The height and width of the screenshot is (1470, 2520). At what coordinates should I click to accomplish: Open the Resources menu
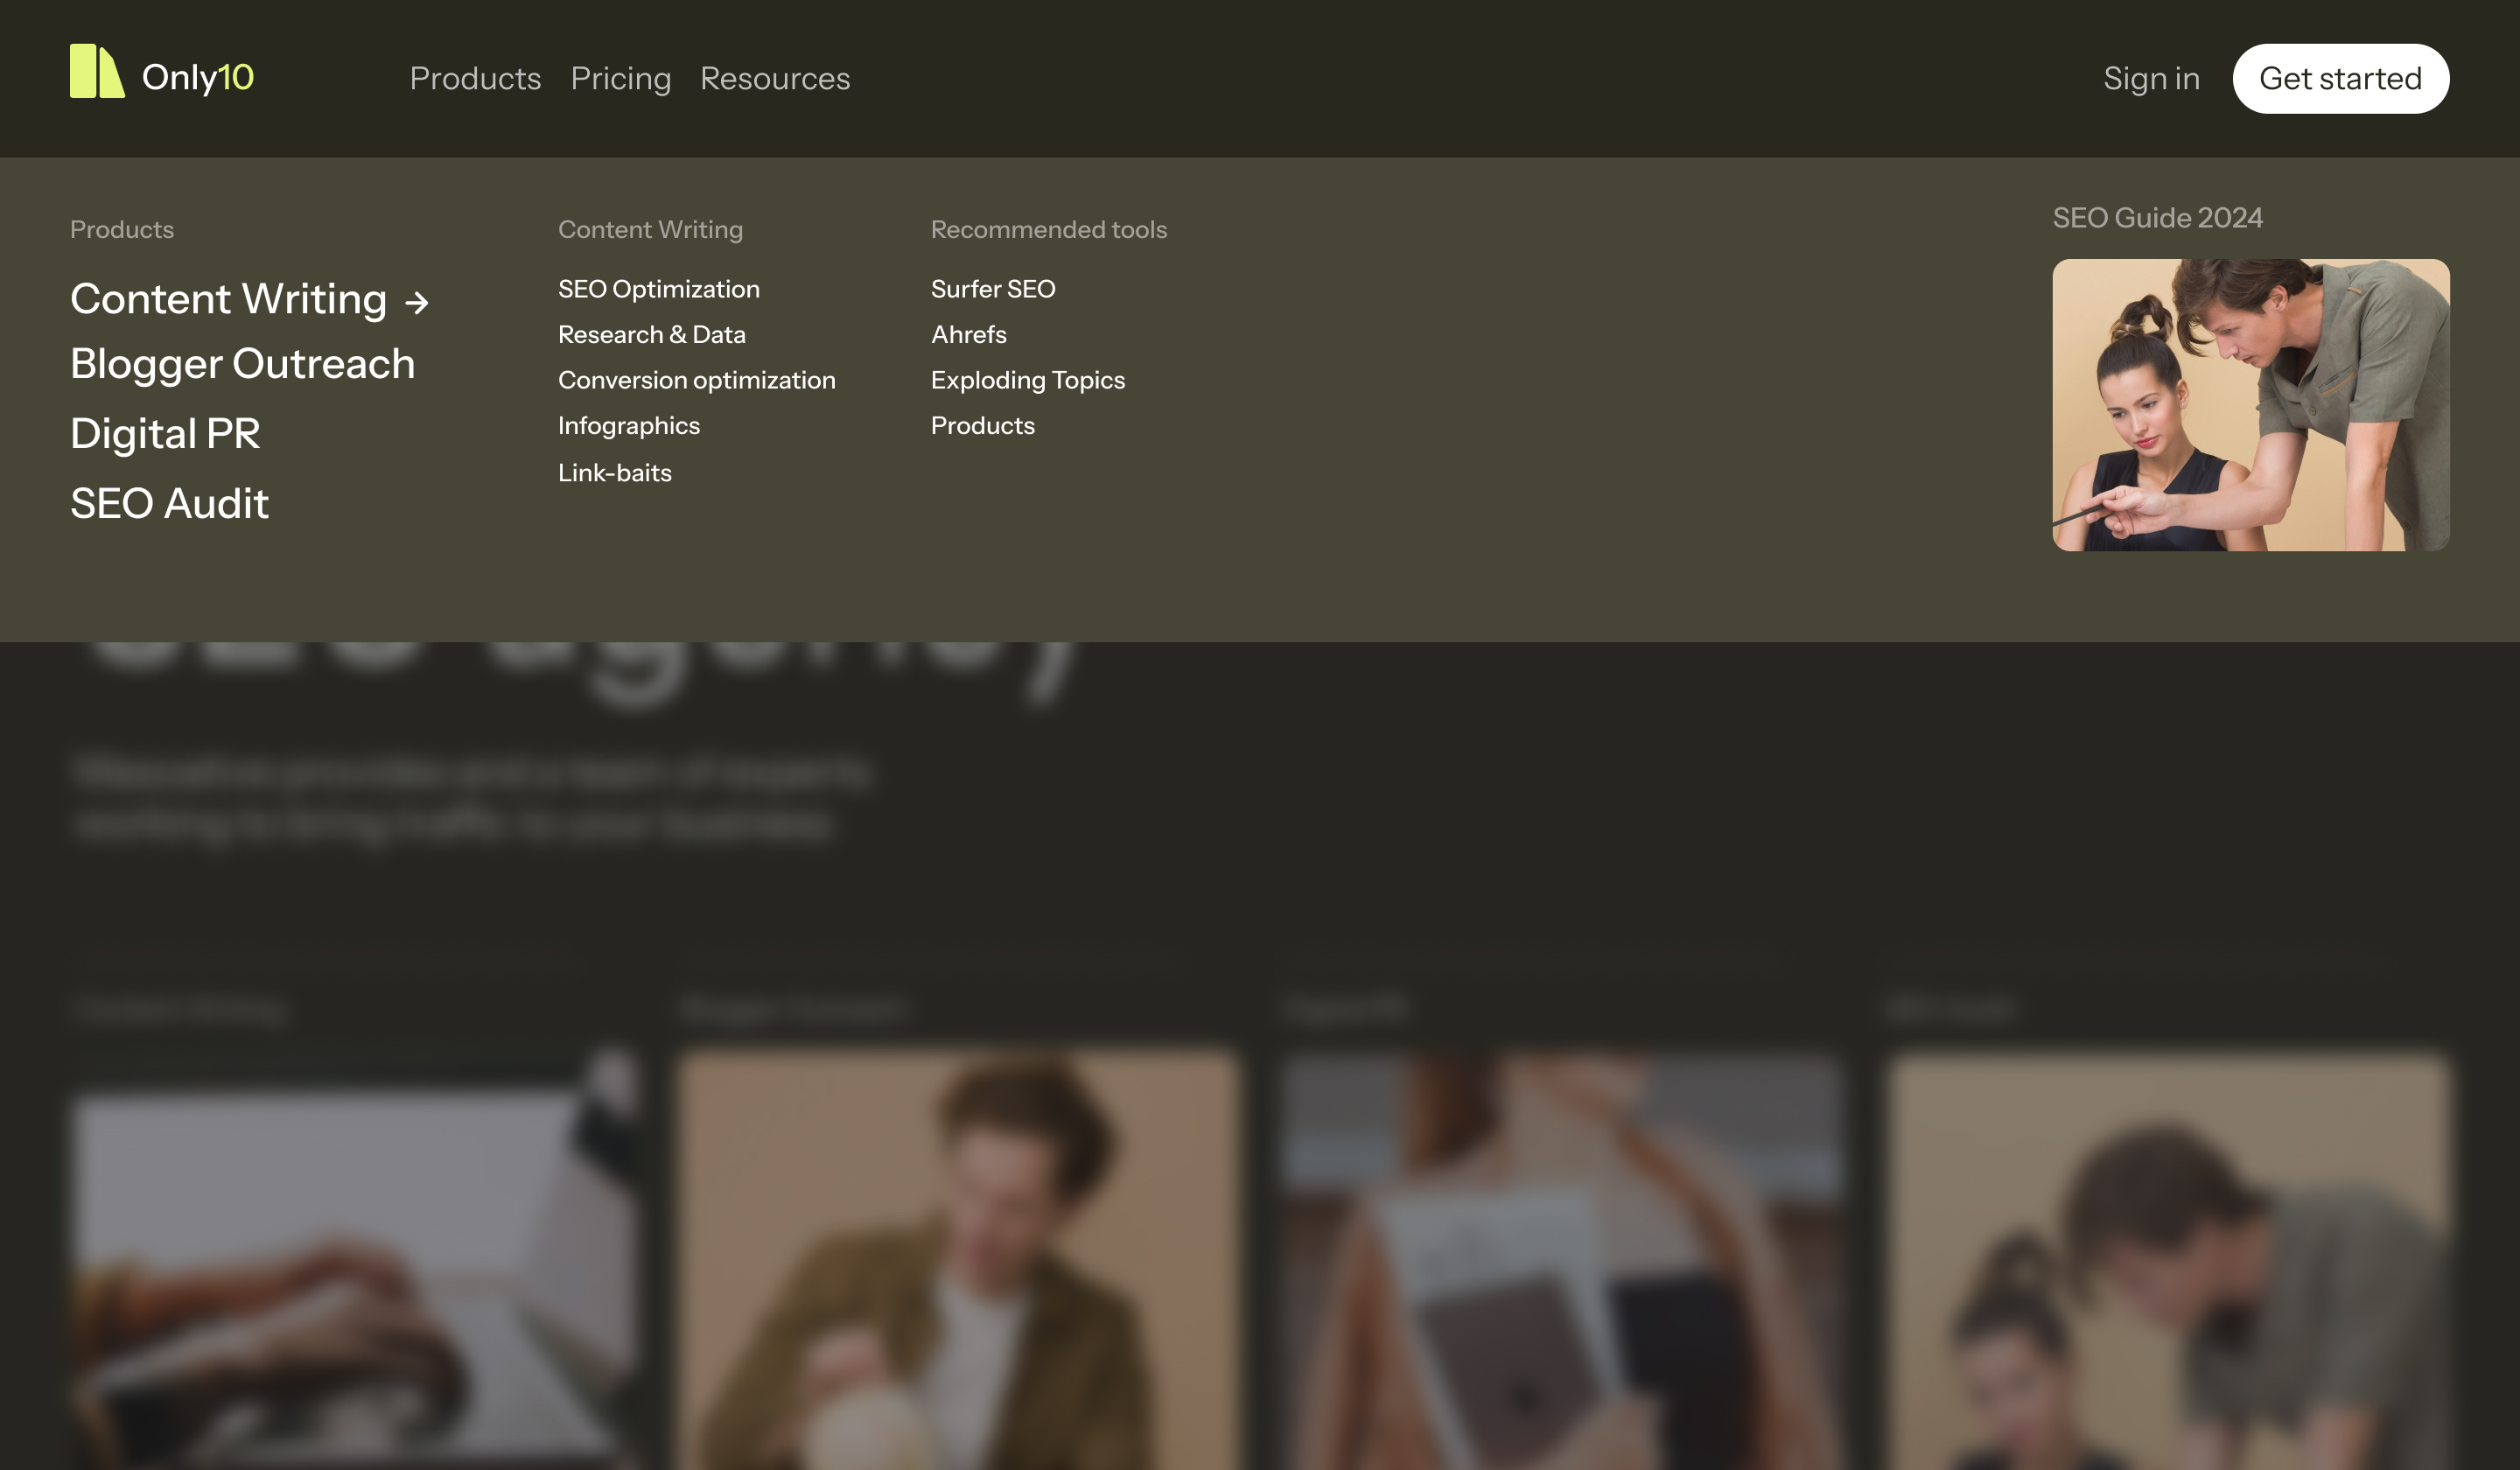[776, 79]
